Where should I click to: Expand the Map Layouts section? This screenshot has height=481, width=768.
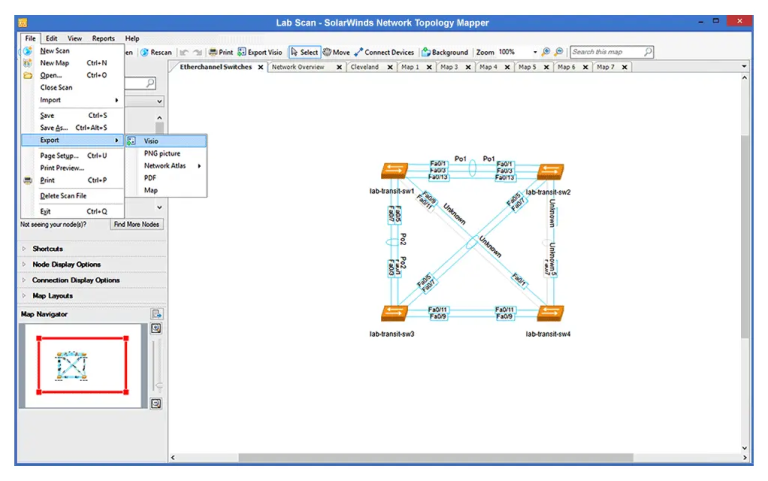click(x=24, y=296)
